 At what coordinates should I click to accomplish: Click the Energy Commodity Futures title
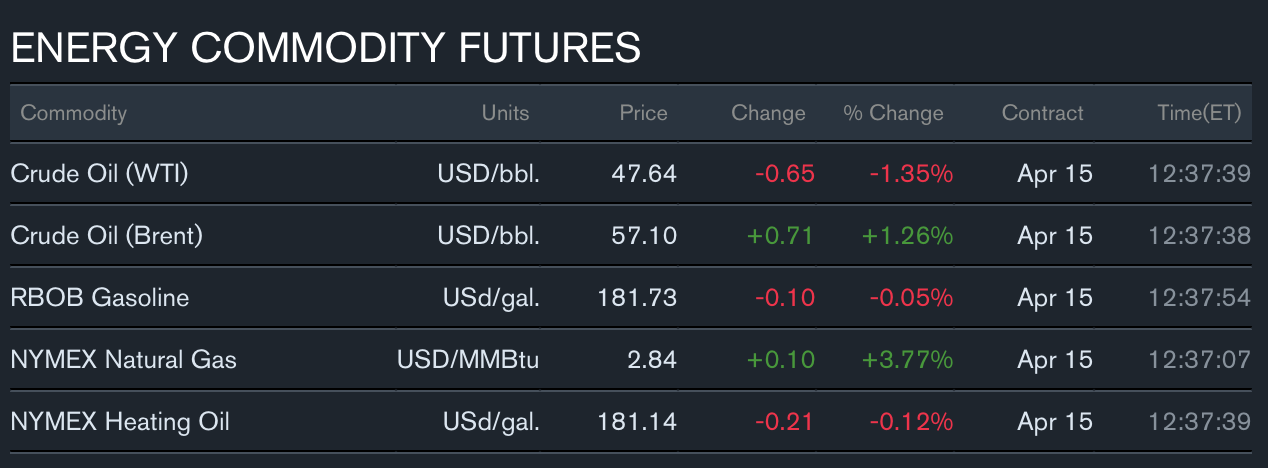pos(325,48)
